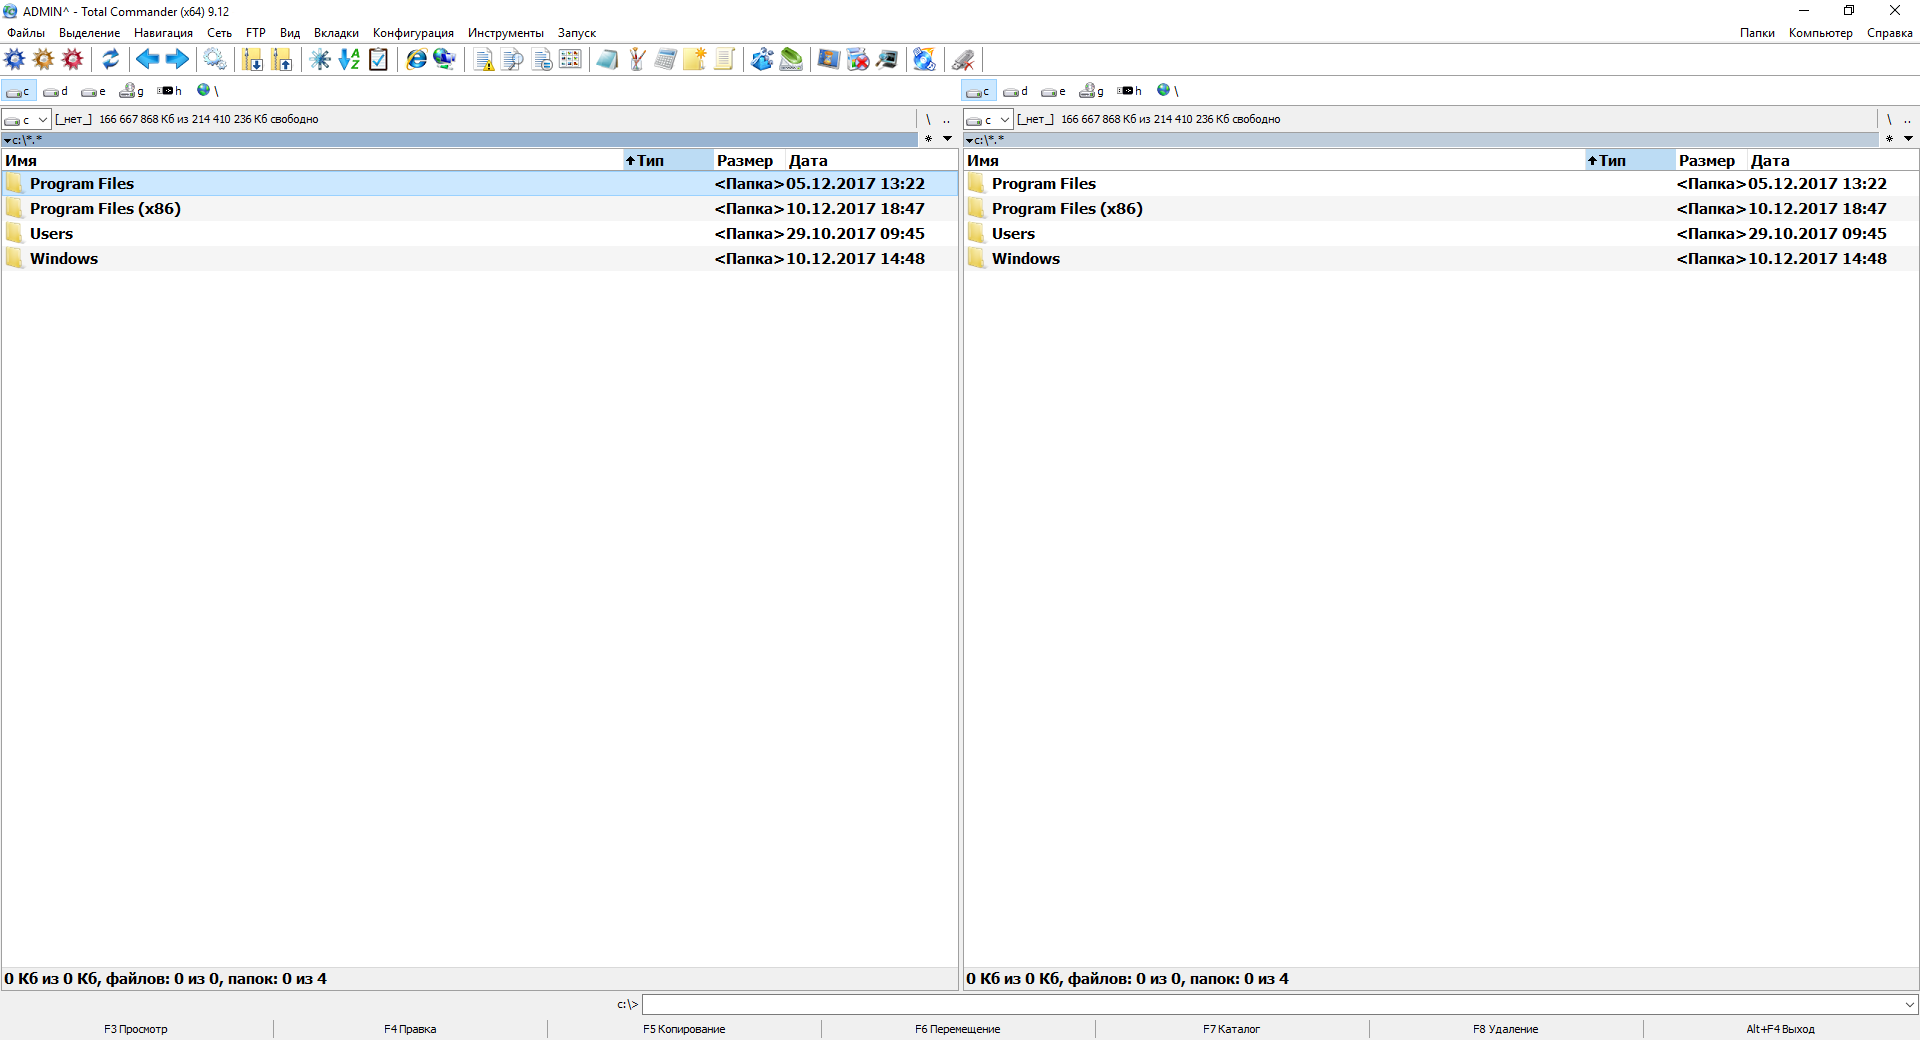This screenshot has width=1920, height=1040.
Task: Switch right panel to drive e
Action: 1053,91
